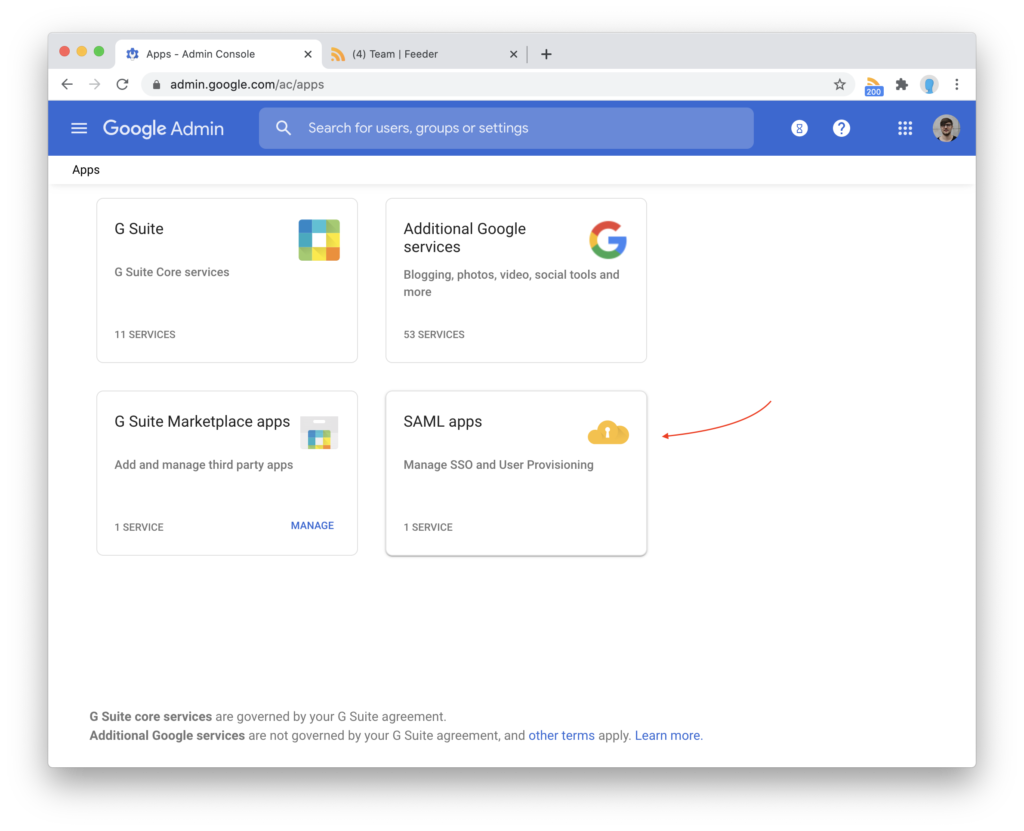Click Manage SSO and User Provisioning text
Viewport: 1024px width, 831px height.
tap(498, 465)
